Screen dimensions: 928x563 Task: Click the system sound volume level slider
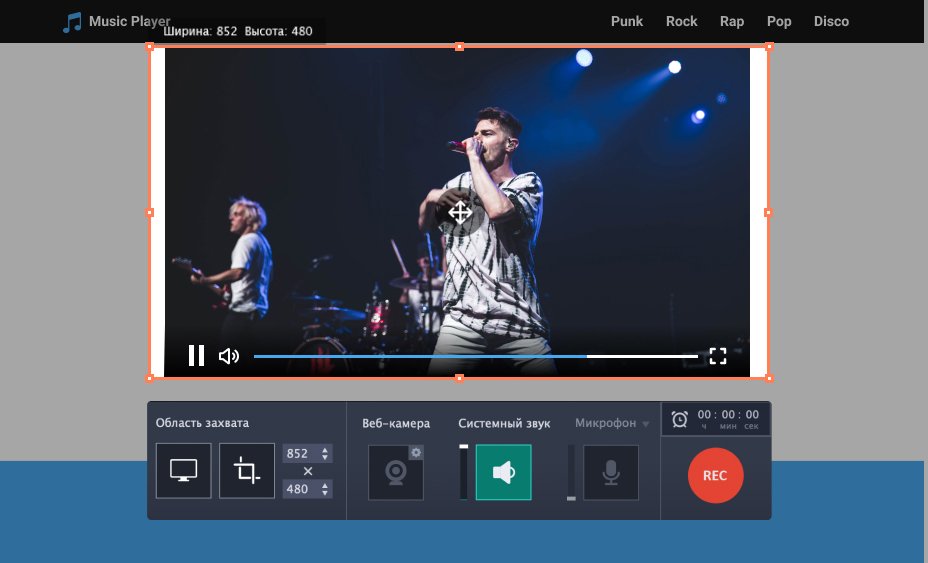463,472
